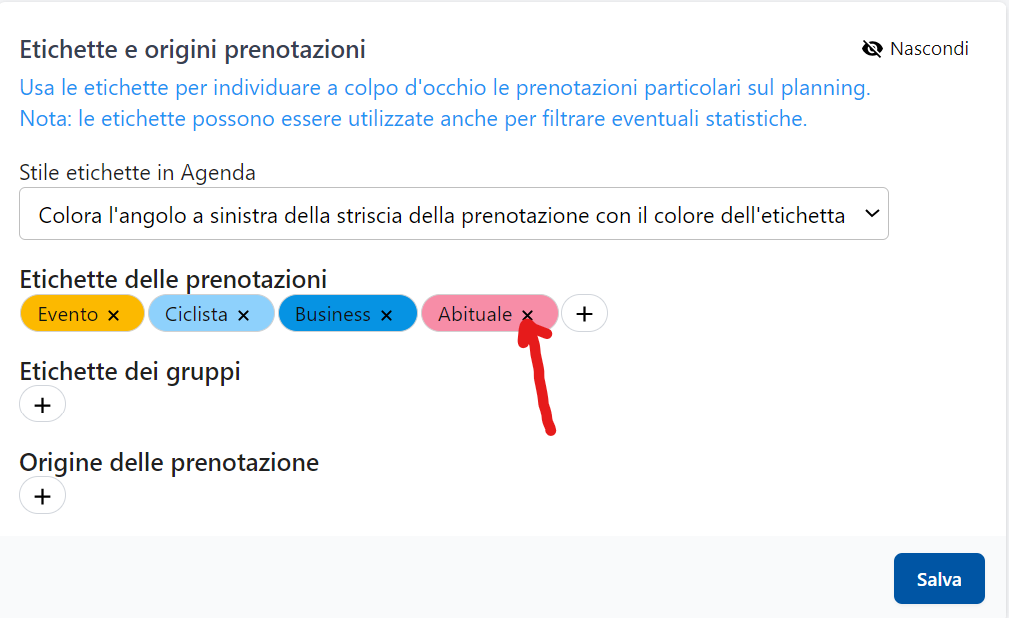Click the x on the Abituale tag
1009x618 pixels.
[x=528, y=315]
